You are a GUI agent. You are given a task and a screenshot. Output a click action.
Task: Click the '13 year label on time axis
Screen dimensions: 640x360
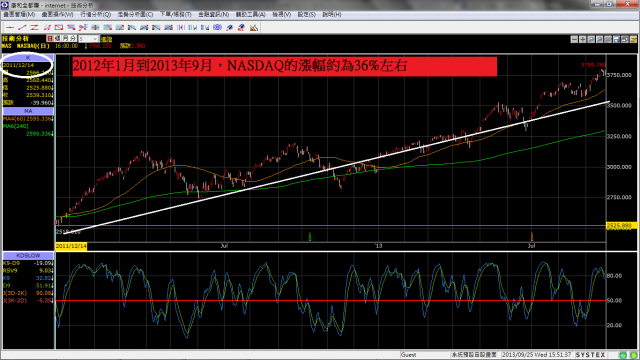379,246
